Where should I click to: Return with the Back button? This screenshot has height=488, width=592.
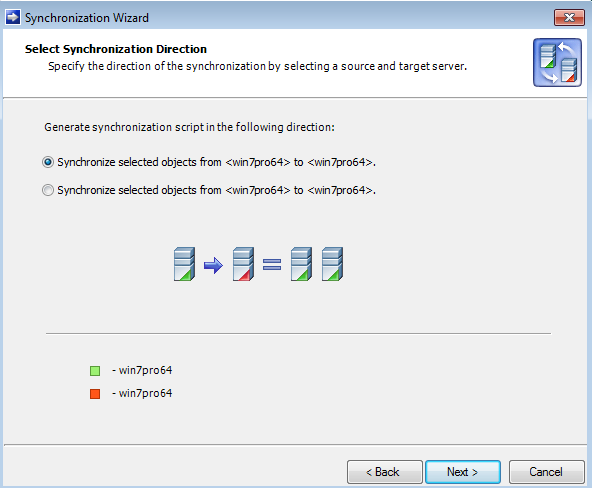(x=385, y=472)
